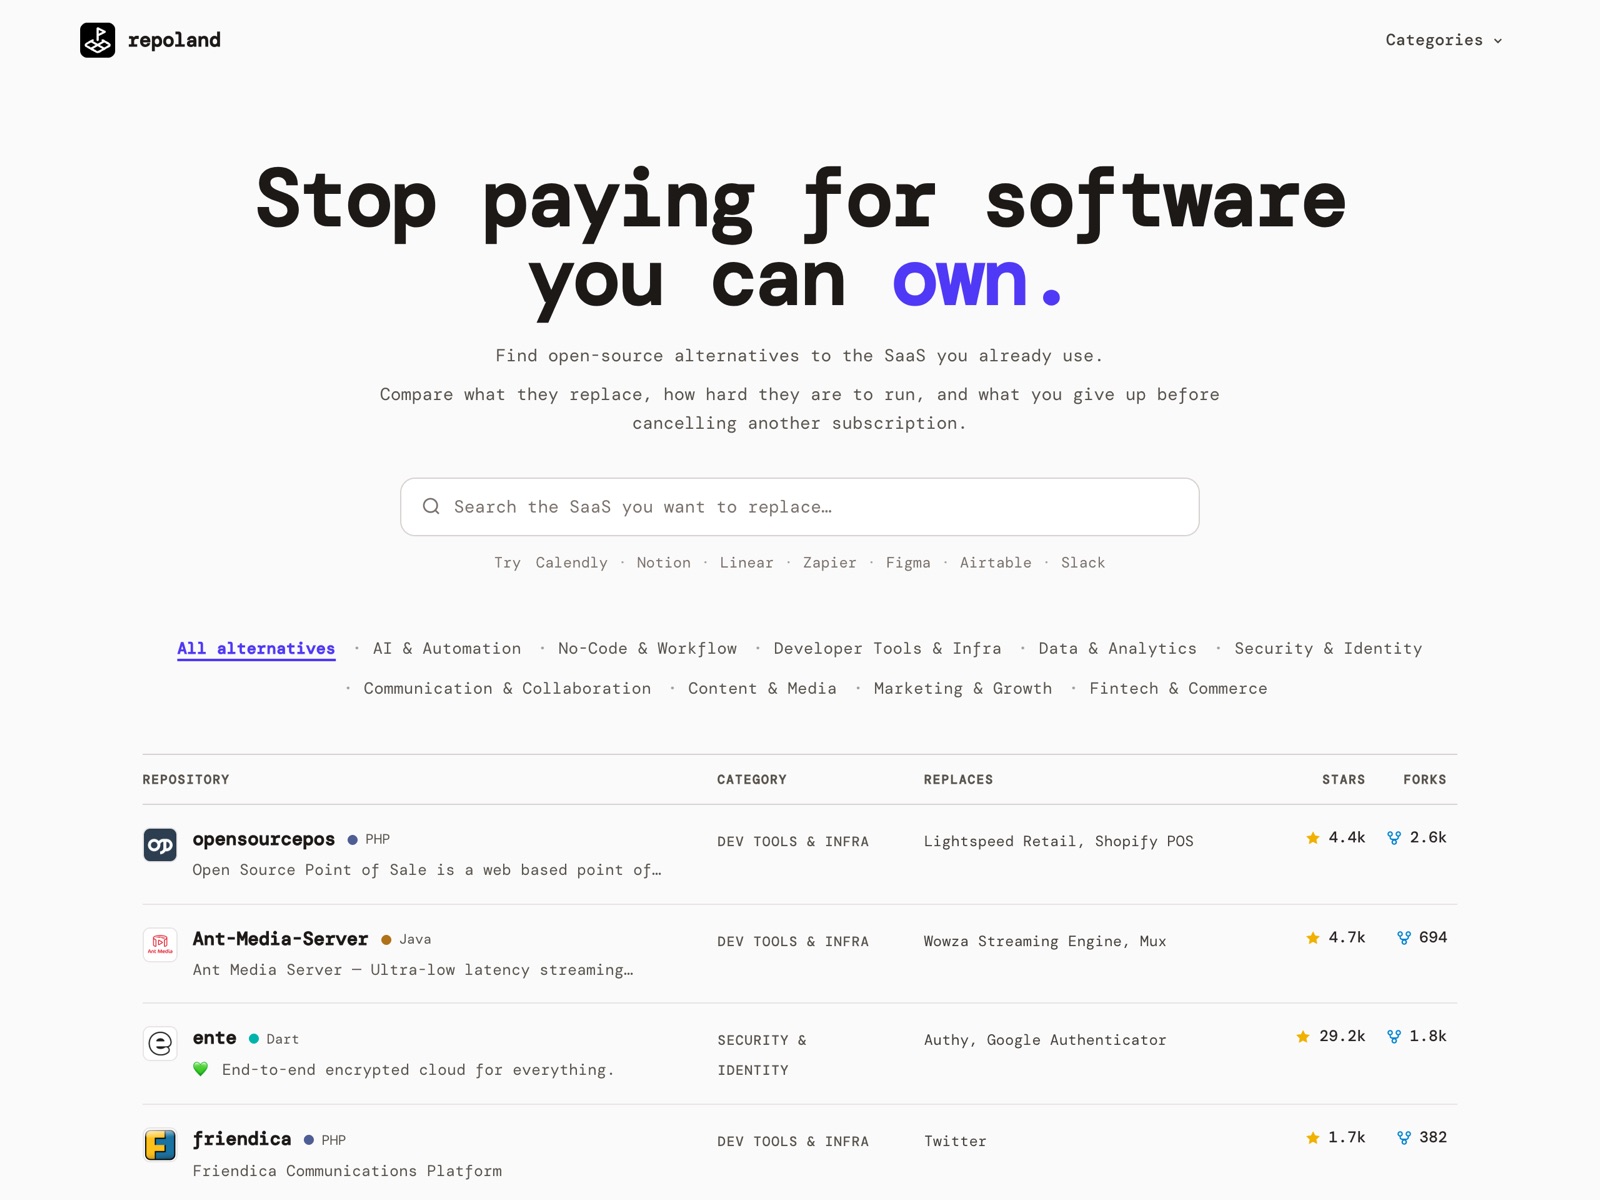The width and height of the screenshot is (1600, 1200).
Task: Filter by AI & Automation
Action: click(x=447, y=649)
